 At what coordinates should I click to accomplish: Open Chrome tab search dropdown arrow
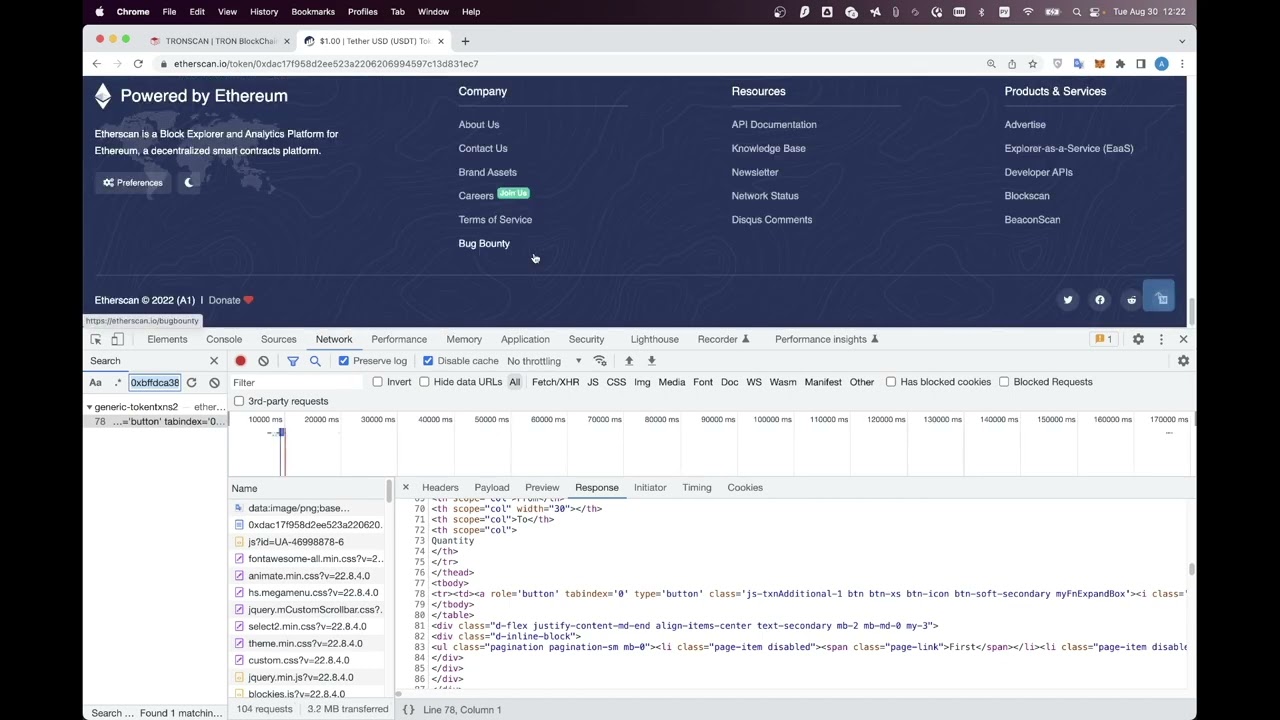[x=1182, y=41]
